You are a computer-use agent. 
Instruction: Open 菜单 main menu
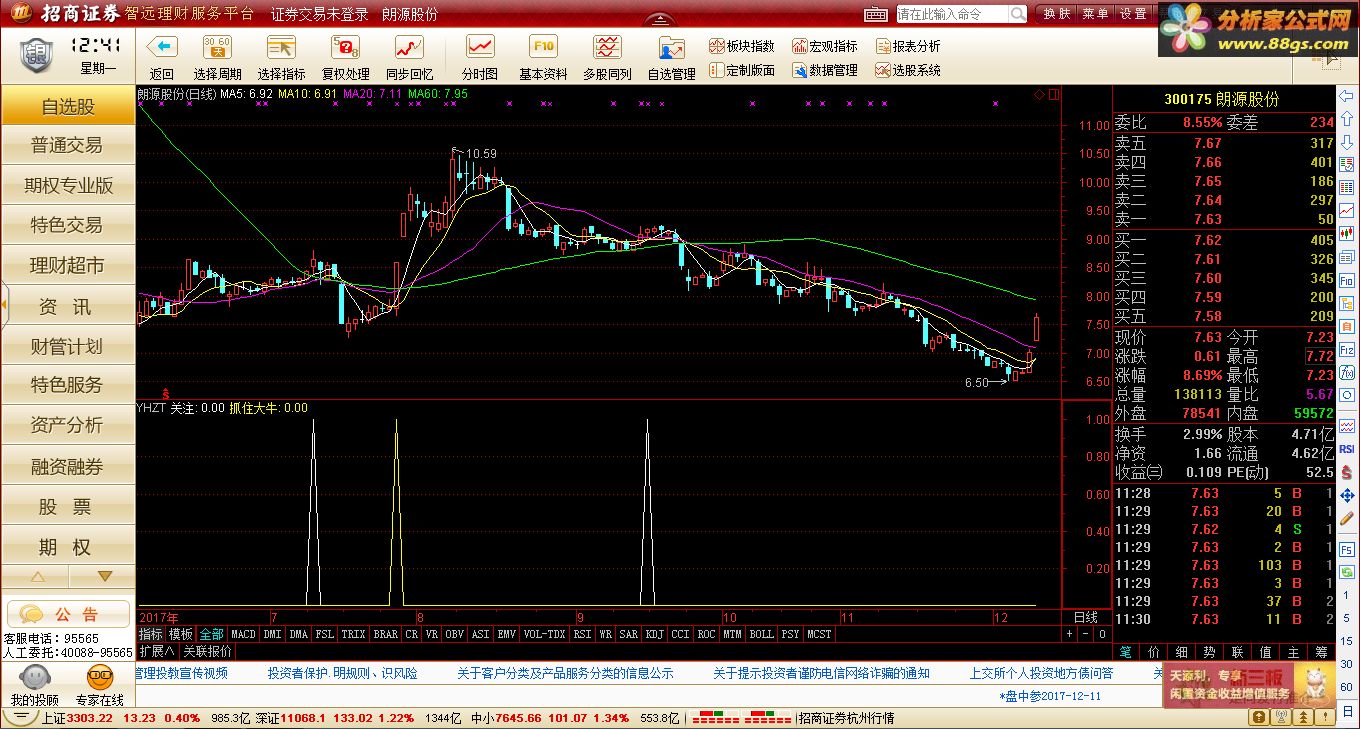(x=1095, y=14)
